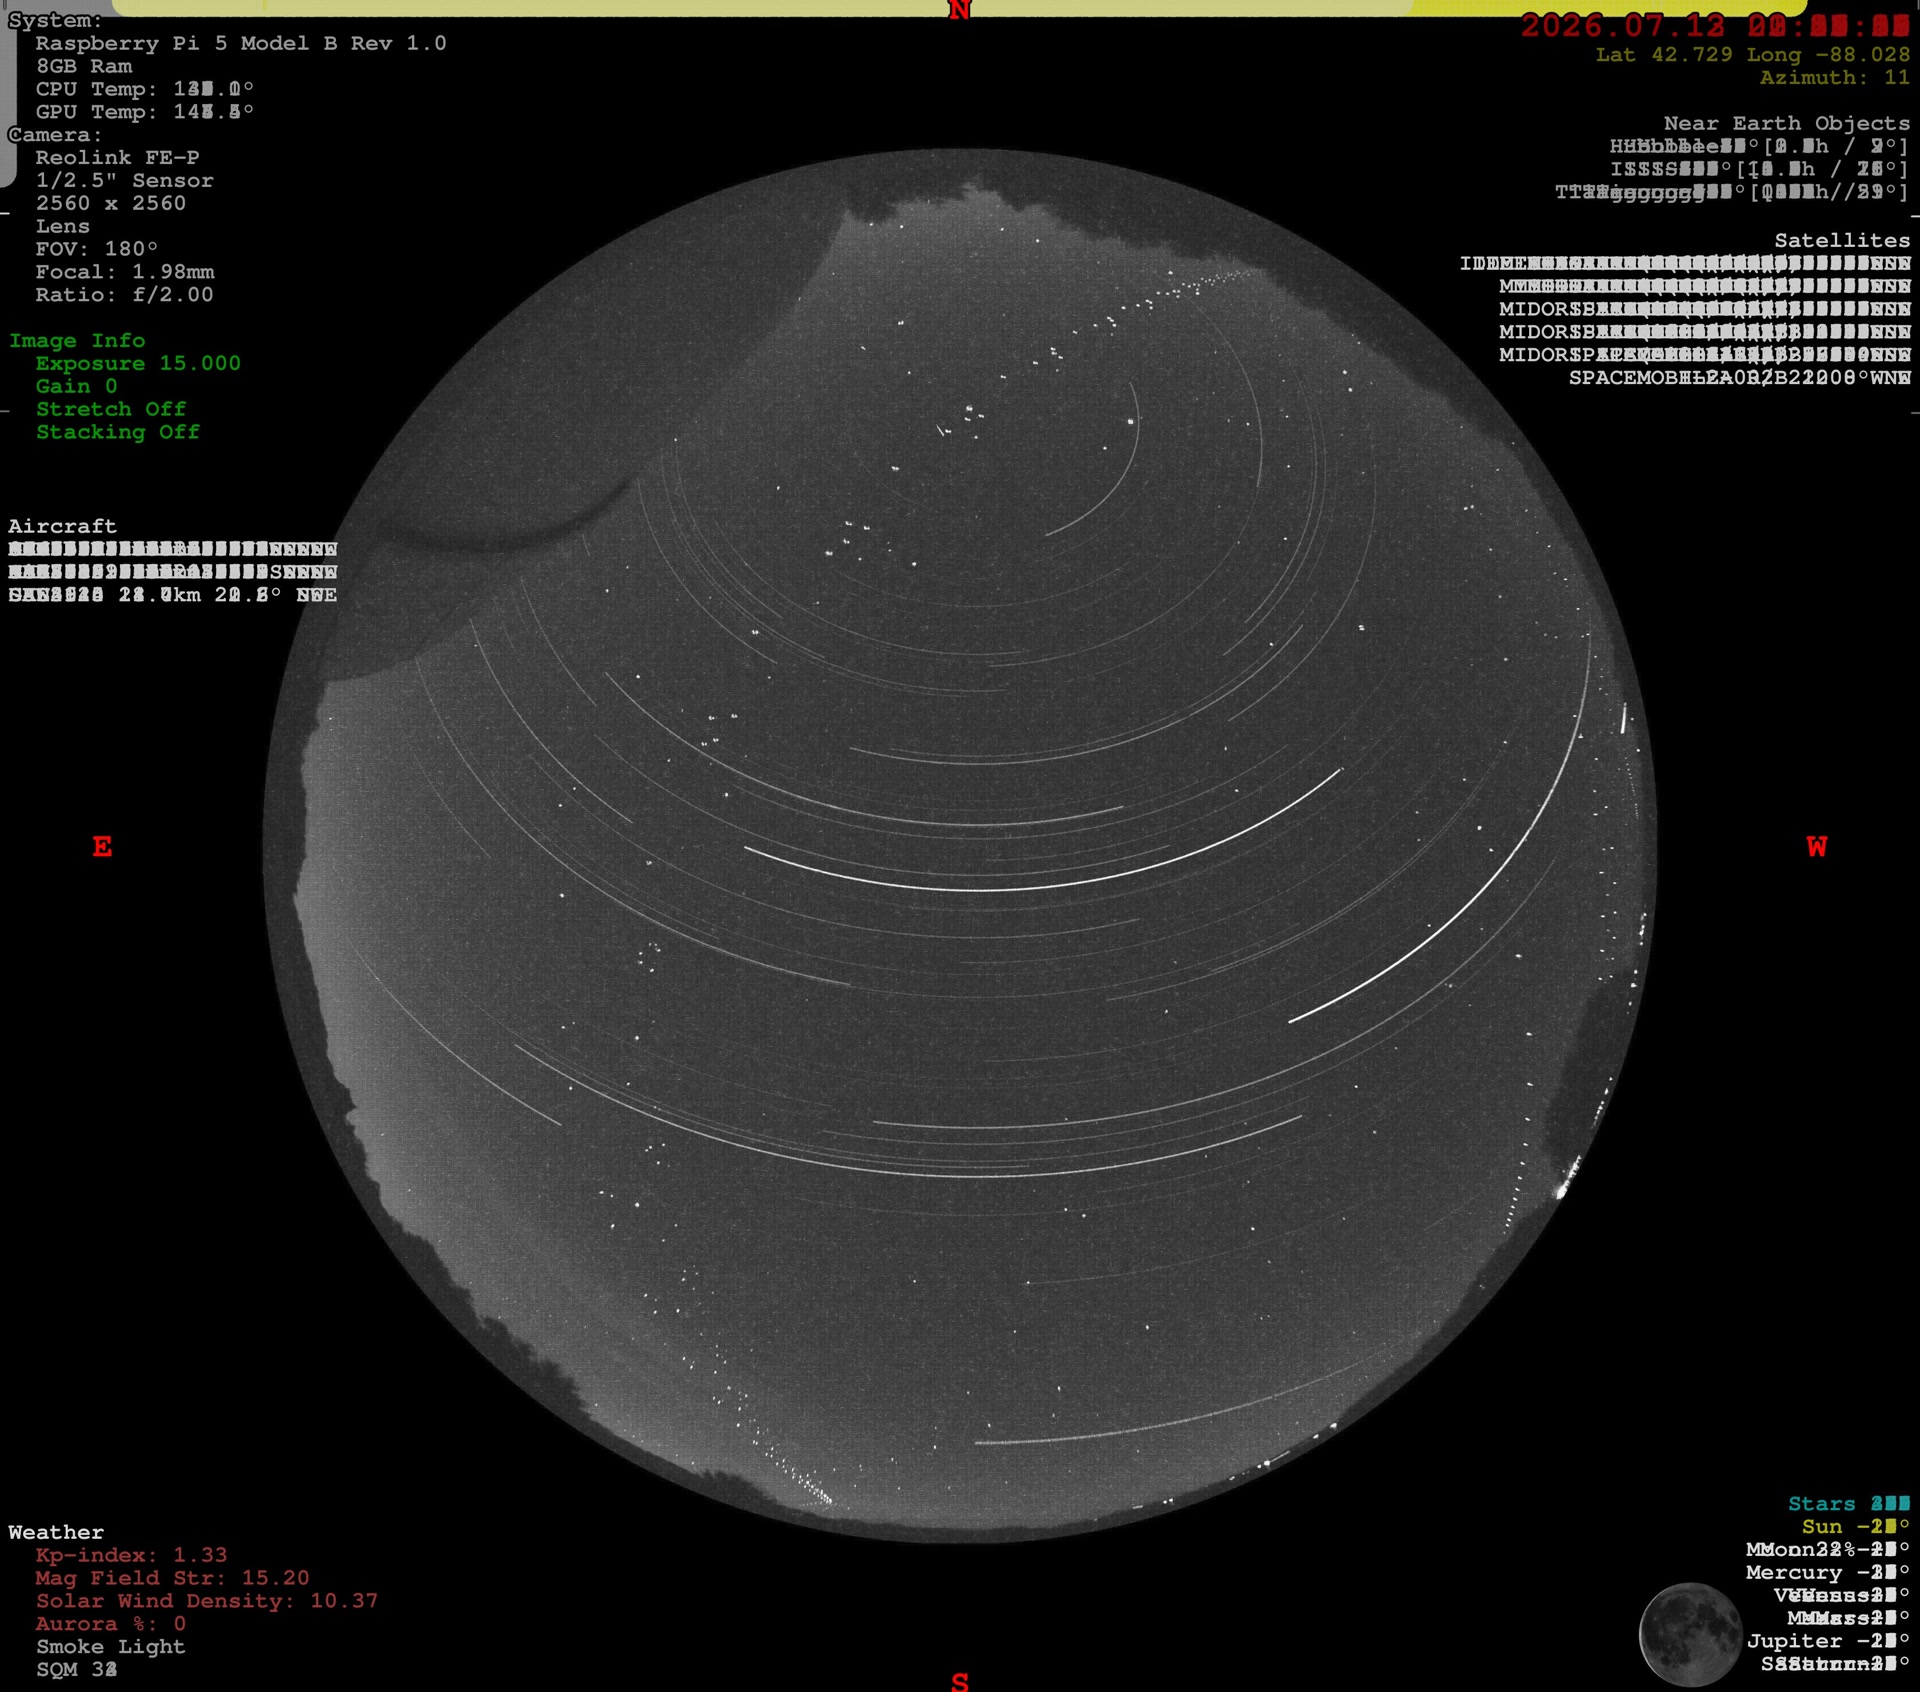Click the Exposure 15.000 value

138,363
